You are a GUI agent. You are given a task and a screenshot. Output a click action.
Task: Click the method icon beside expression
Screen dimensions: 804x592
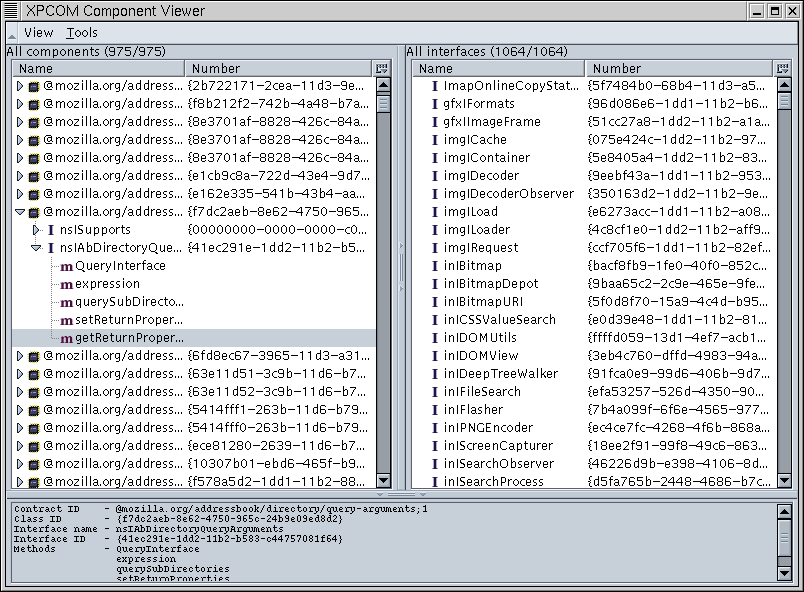click(x=66, y=284)
